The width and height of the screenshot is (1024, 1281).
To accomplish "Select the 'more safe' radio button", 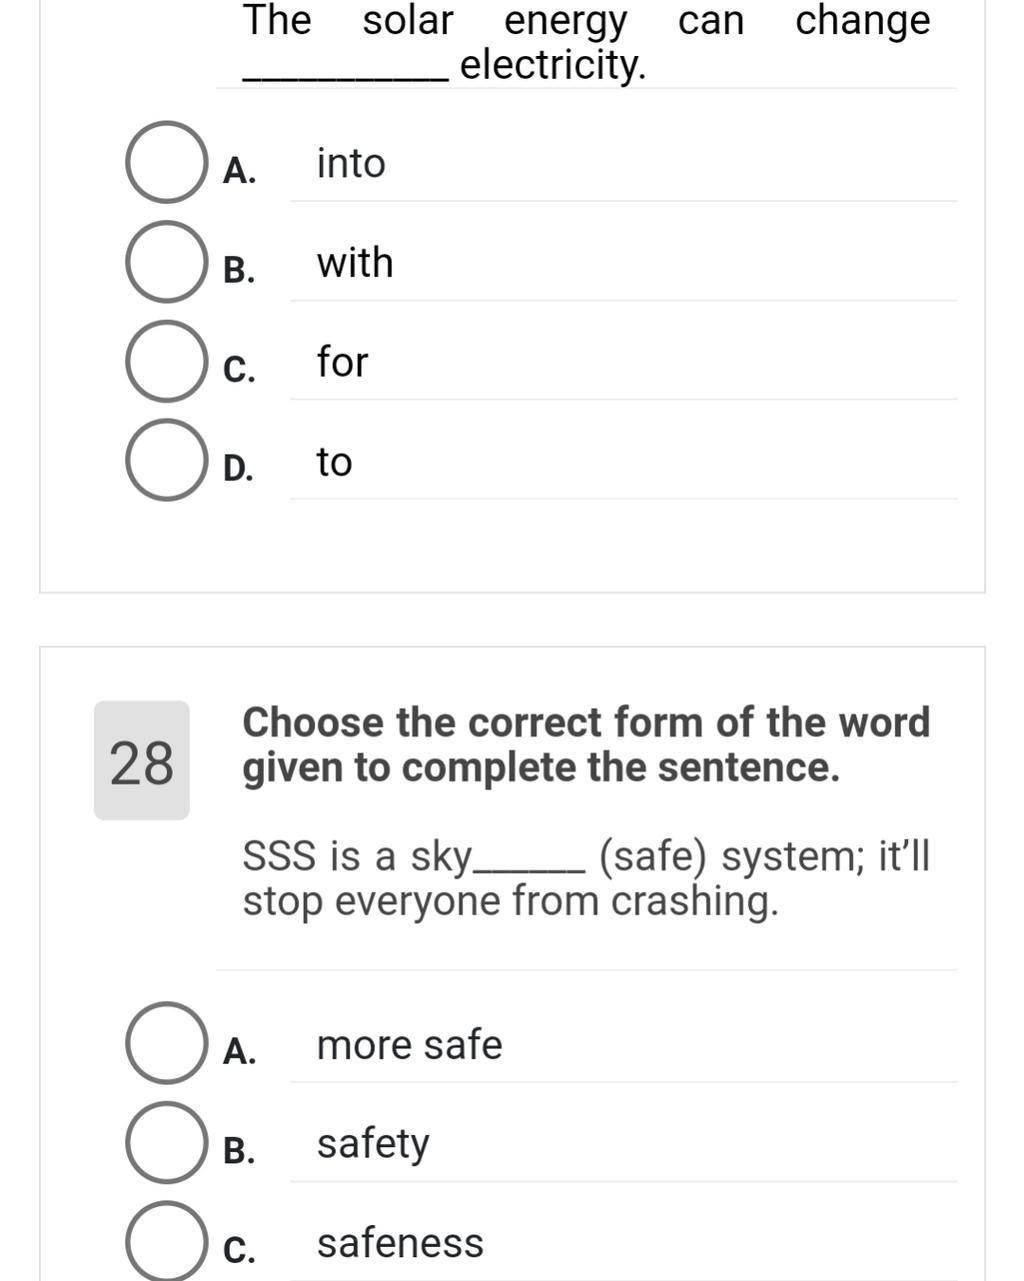I will click(x=165, y=1043).
